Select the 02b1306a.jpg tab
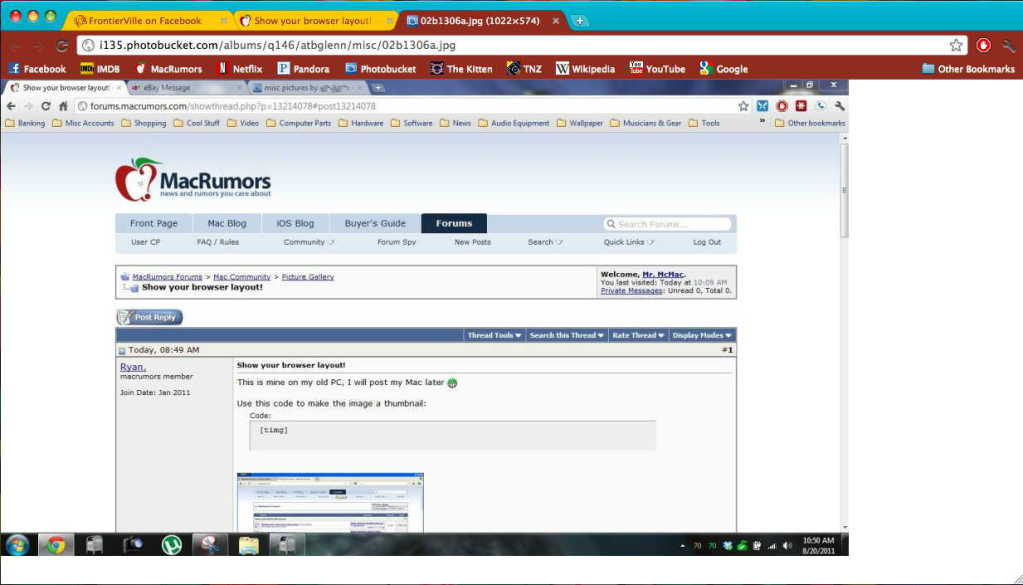1023x585 pixels. point(481,21)
